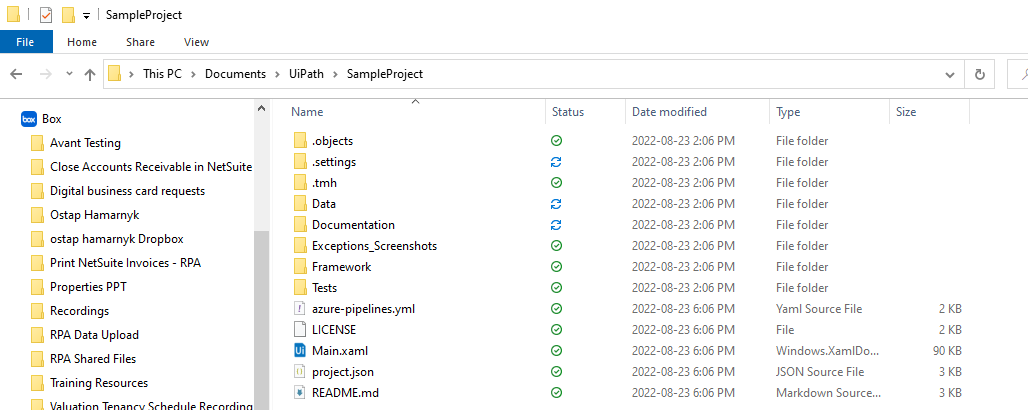The width and height of the screenshot is (1028, 410).
Task: Select the Data folder name
Action: [324, 204]
